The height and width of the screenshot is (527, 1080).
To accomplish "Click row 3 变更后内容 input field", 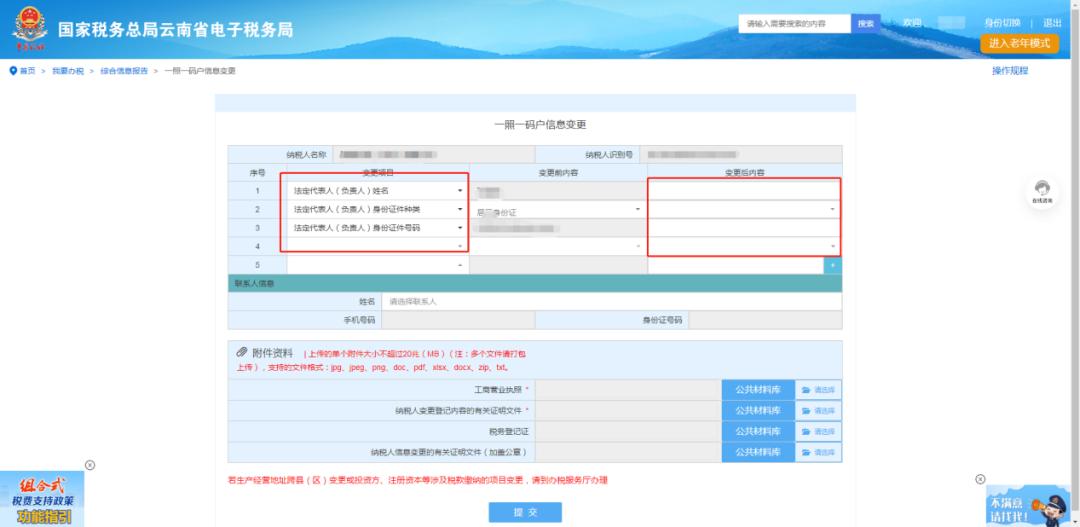I will point(745,227).
